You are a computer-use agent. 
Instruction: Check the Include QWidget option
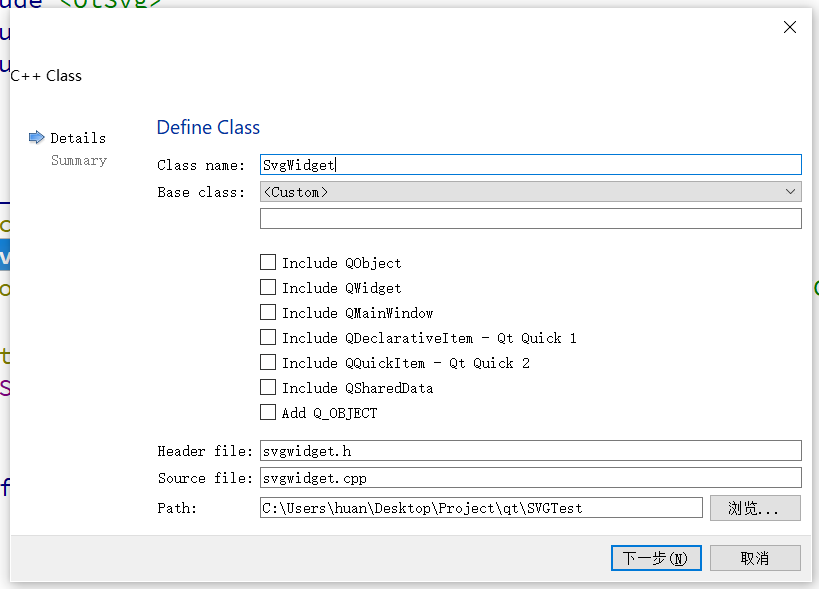tap(268, 288)
